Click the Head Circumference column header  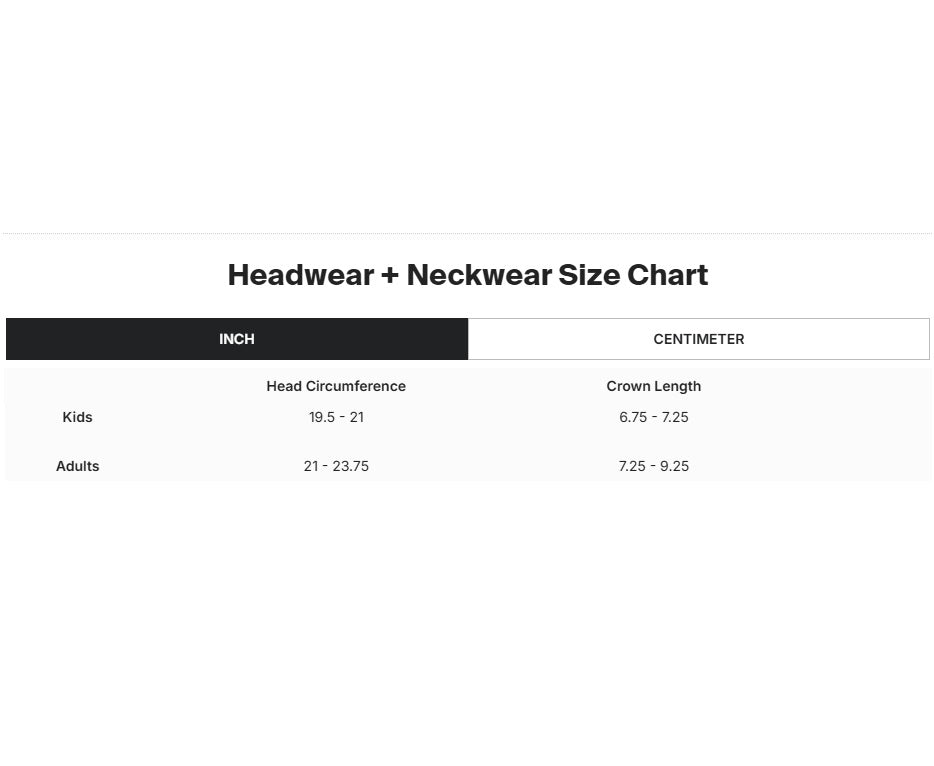click(336, 386)
